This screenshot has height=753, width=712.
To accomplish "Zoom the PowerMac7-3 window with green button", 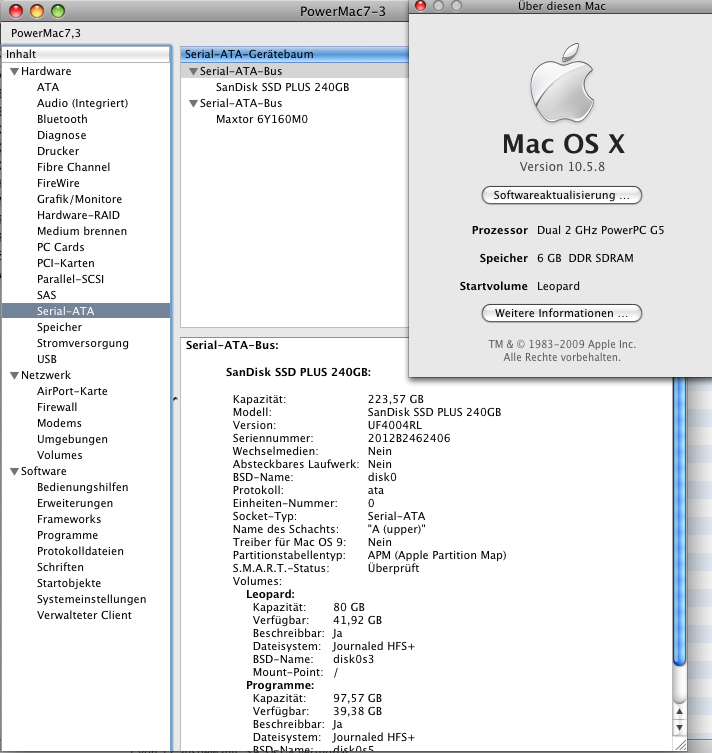I will 58,11.
